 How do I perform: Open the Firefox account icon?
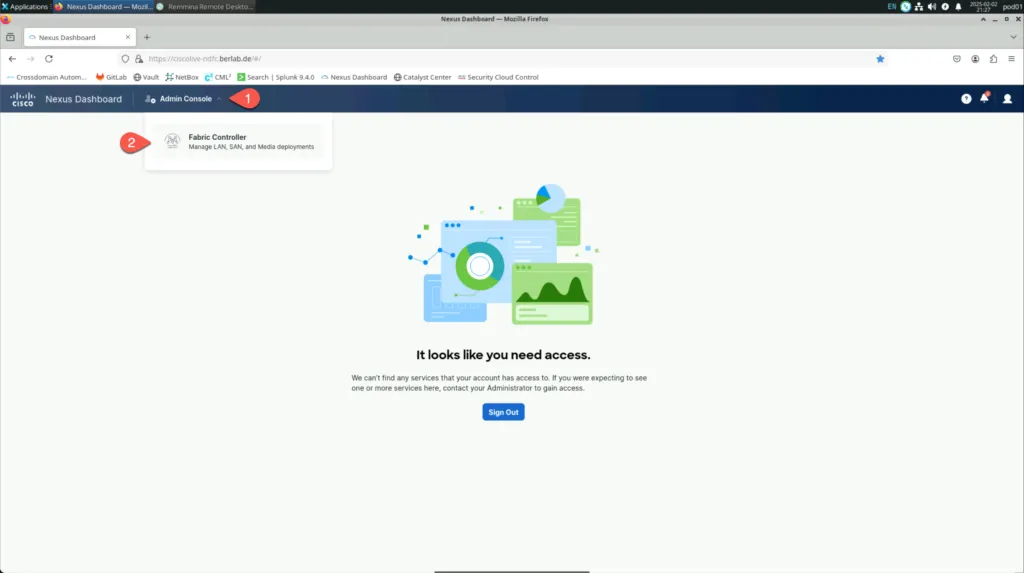point(975,59)
